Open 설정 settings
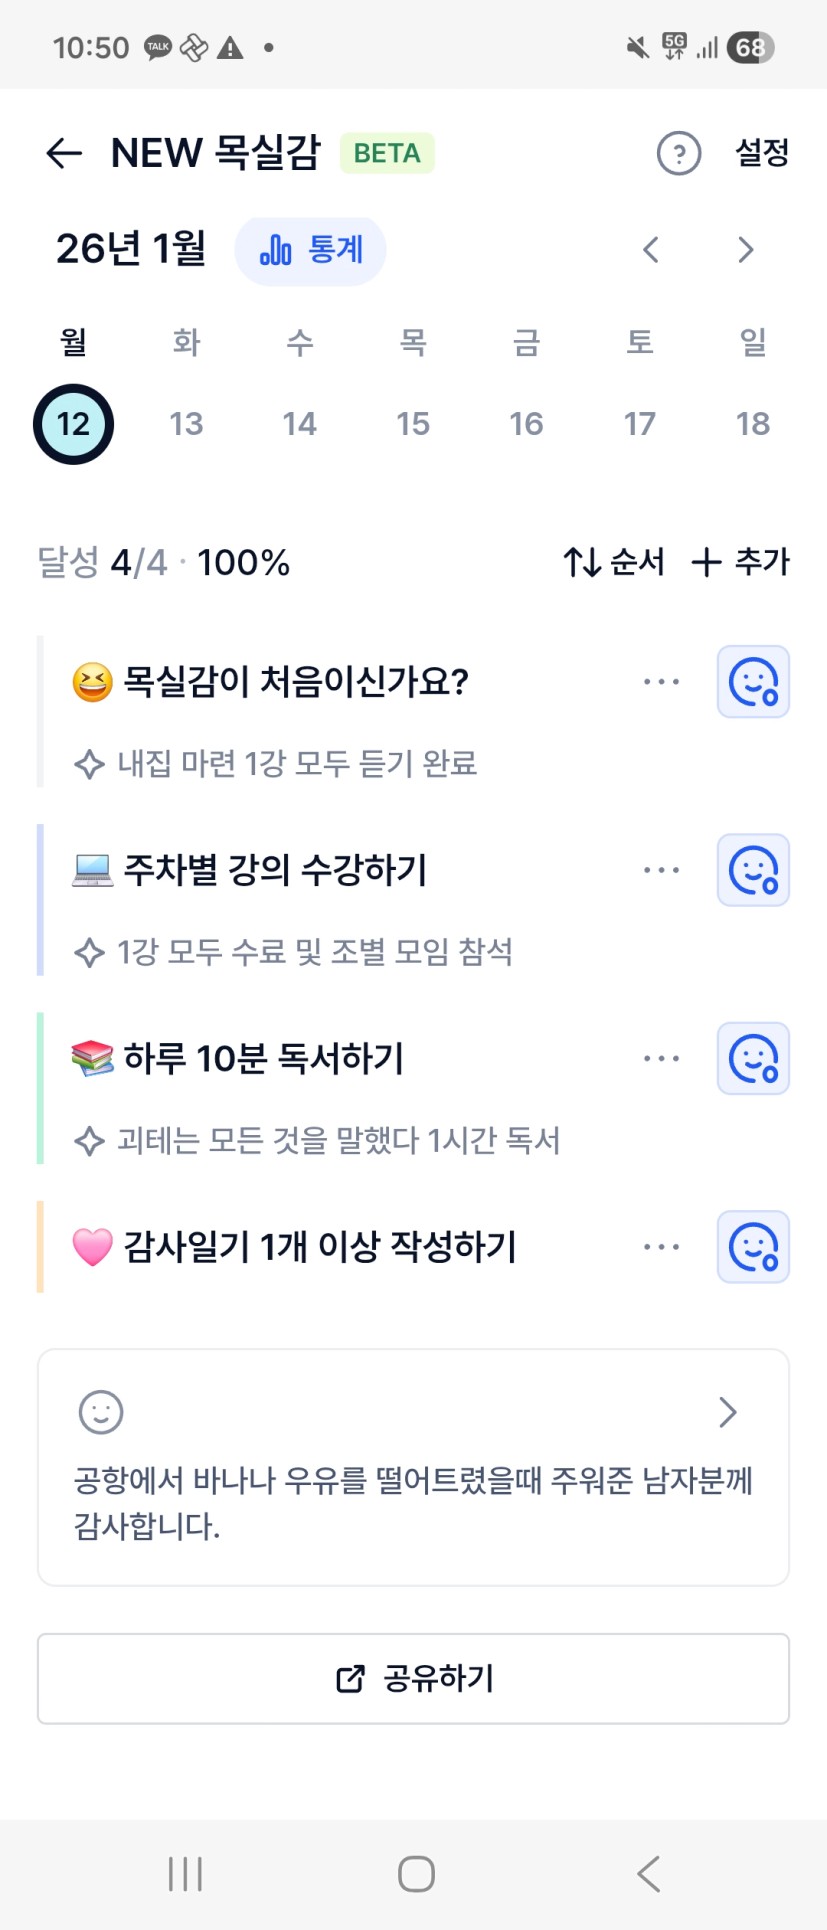 (x=762, y=153)
